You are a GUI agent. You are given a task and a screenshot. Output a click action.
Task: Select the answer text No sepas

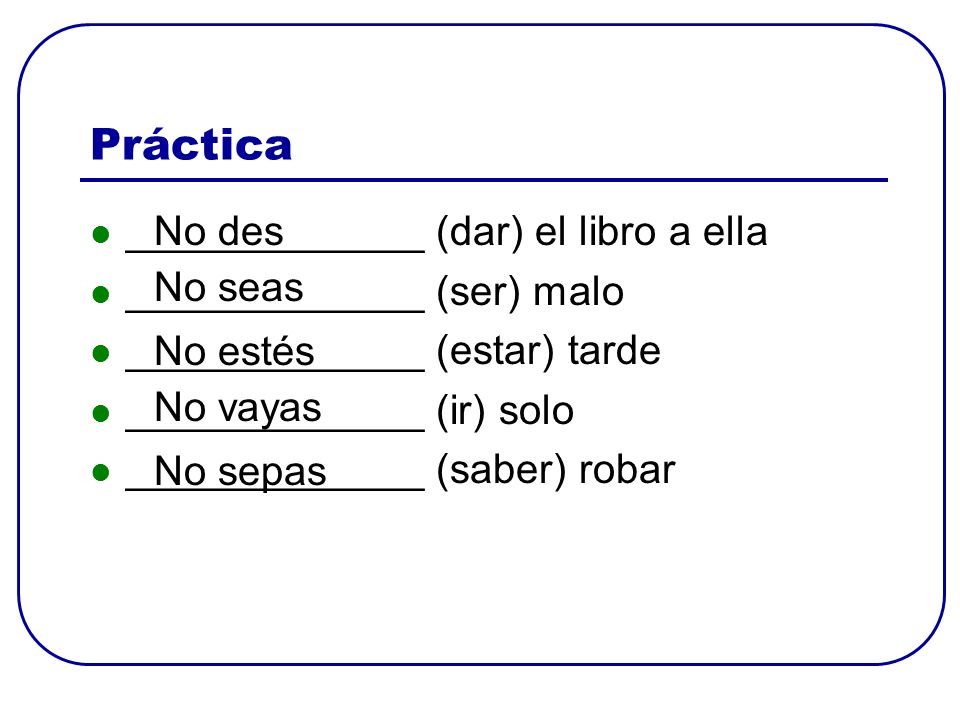241,472
